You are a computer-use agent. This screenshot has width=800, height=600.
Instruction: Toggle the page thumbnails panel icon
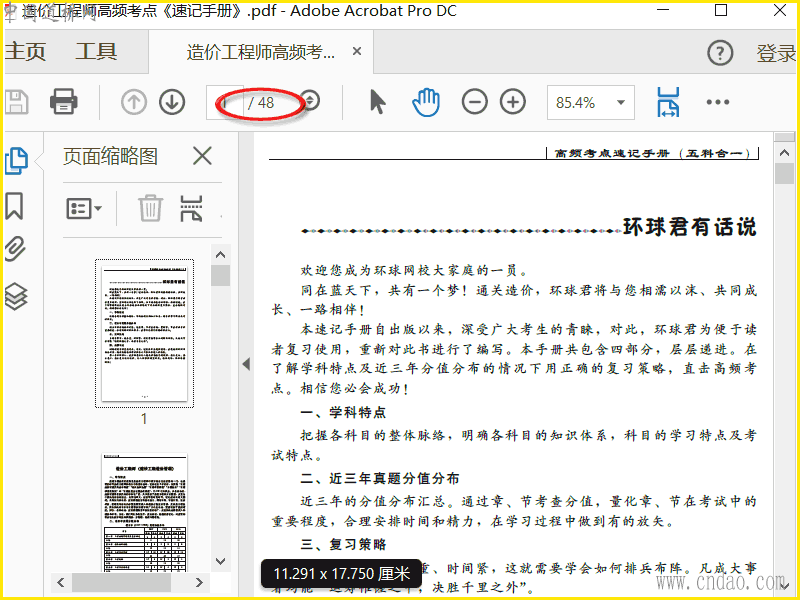(16, 161)
